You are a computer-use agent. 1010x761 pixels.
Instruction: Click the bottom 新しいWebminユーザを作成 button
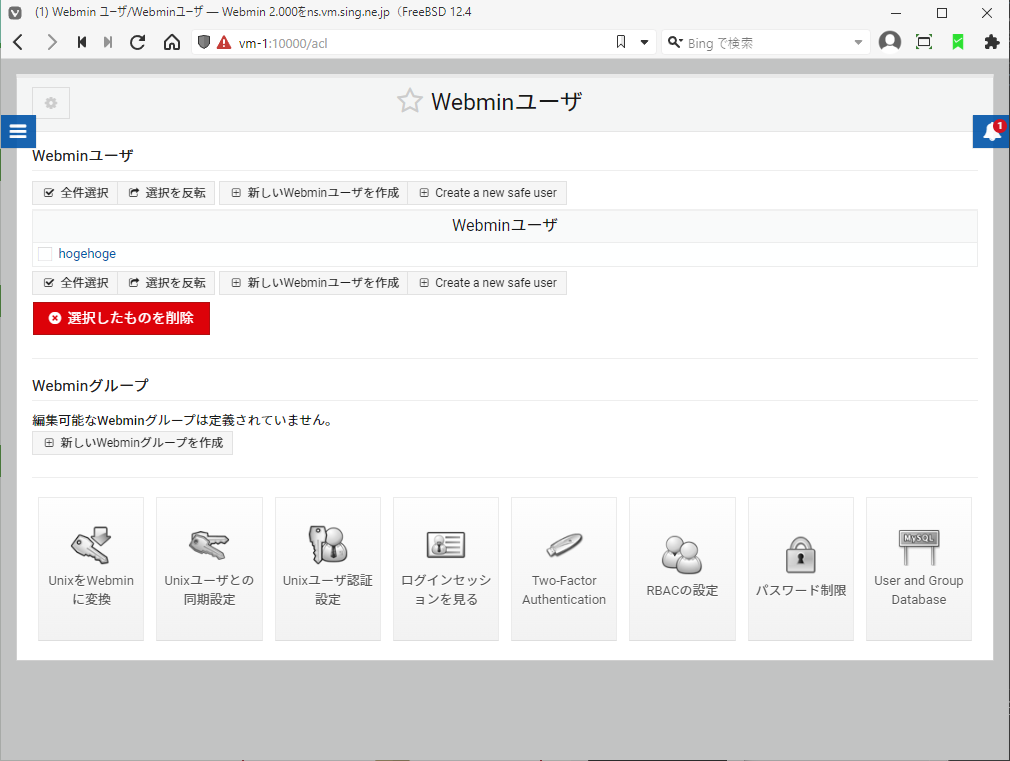point(314,283)
